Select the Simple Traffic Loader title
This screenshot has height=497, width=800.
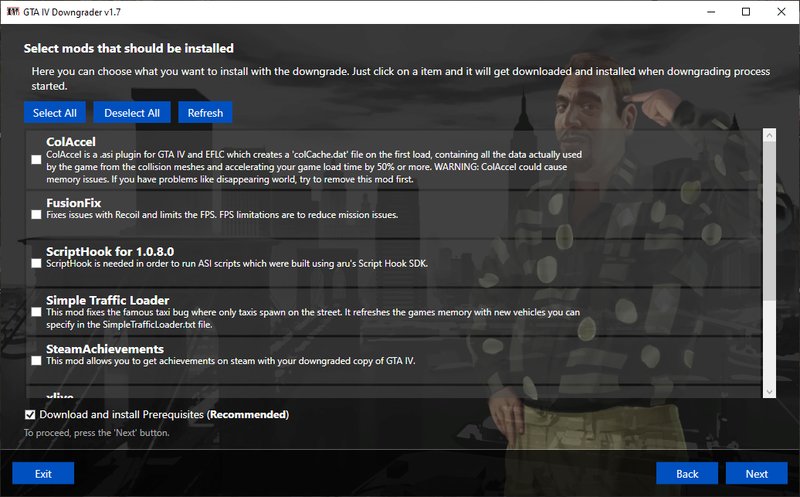(108, 300)
